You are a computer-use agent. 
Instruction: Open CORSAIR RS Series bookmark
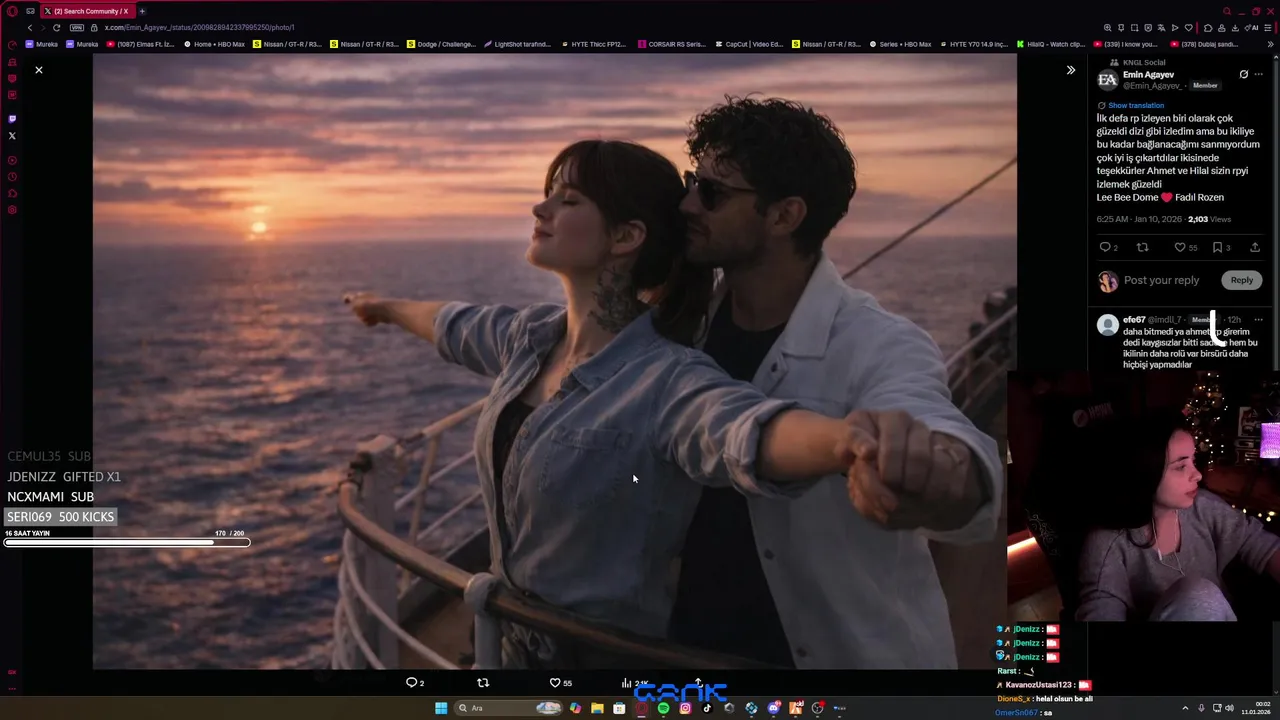(x=671, y=44)
